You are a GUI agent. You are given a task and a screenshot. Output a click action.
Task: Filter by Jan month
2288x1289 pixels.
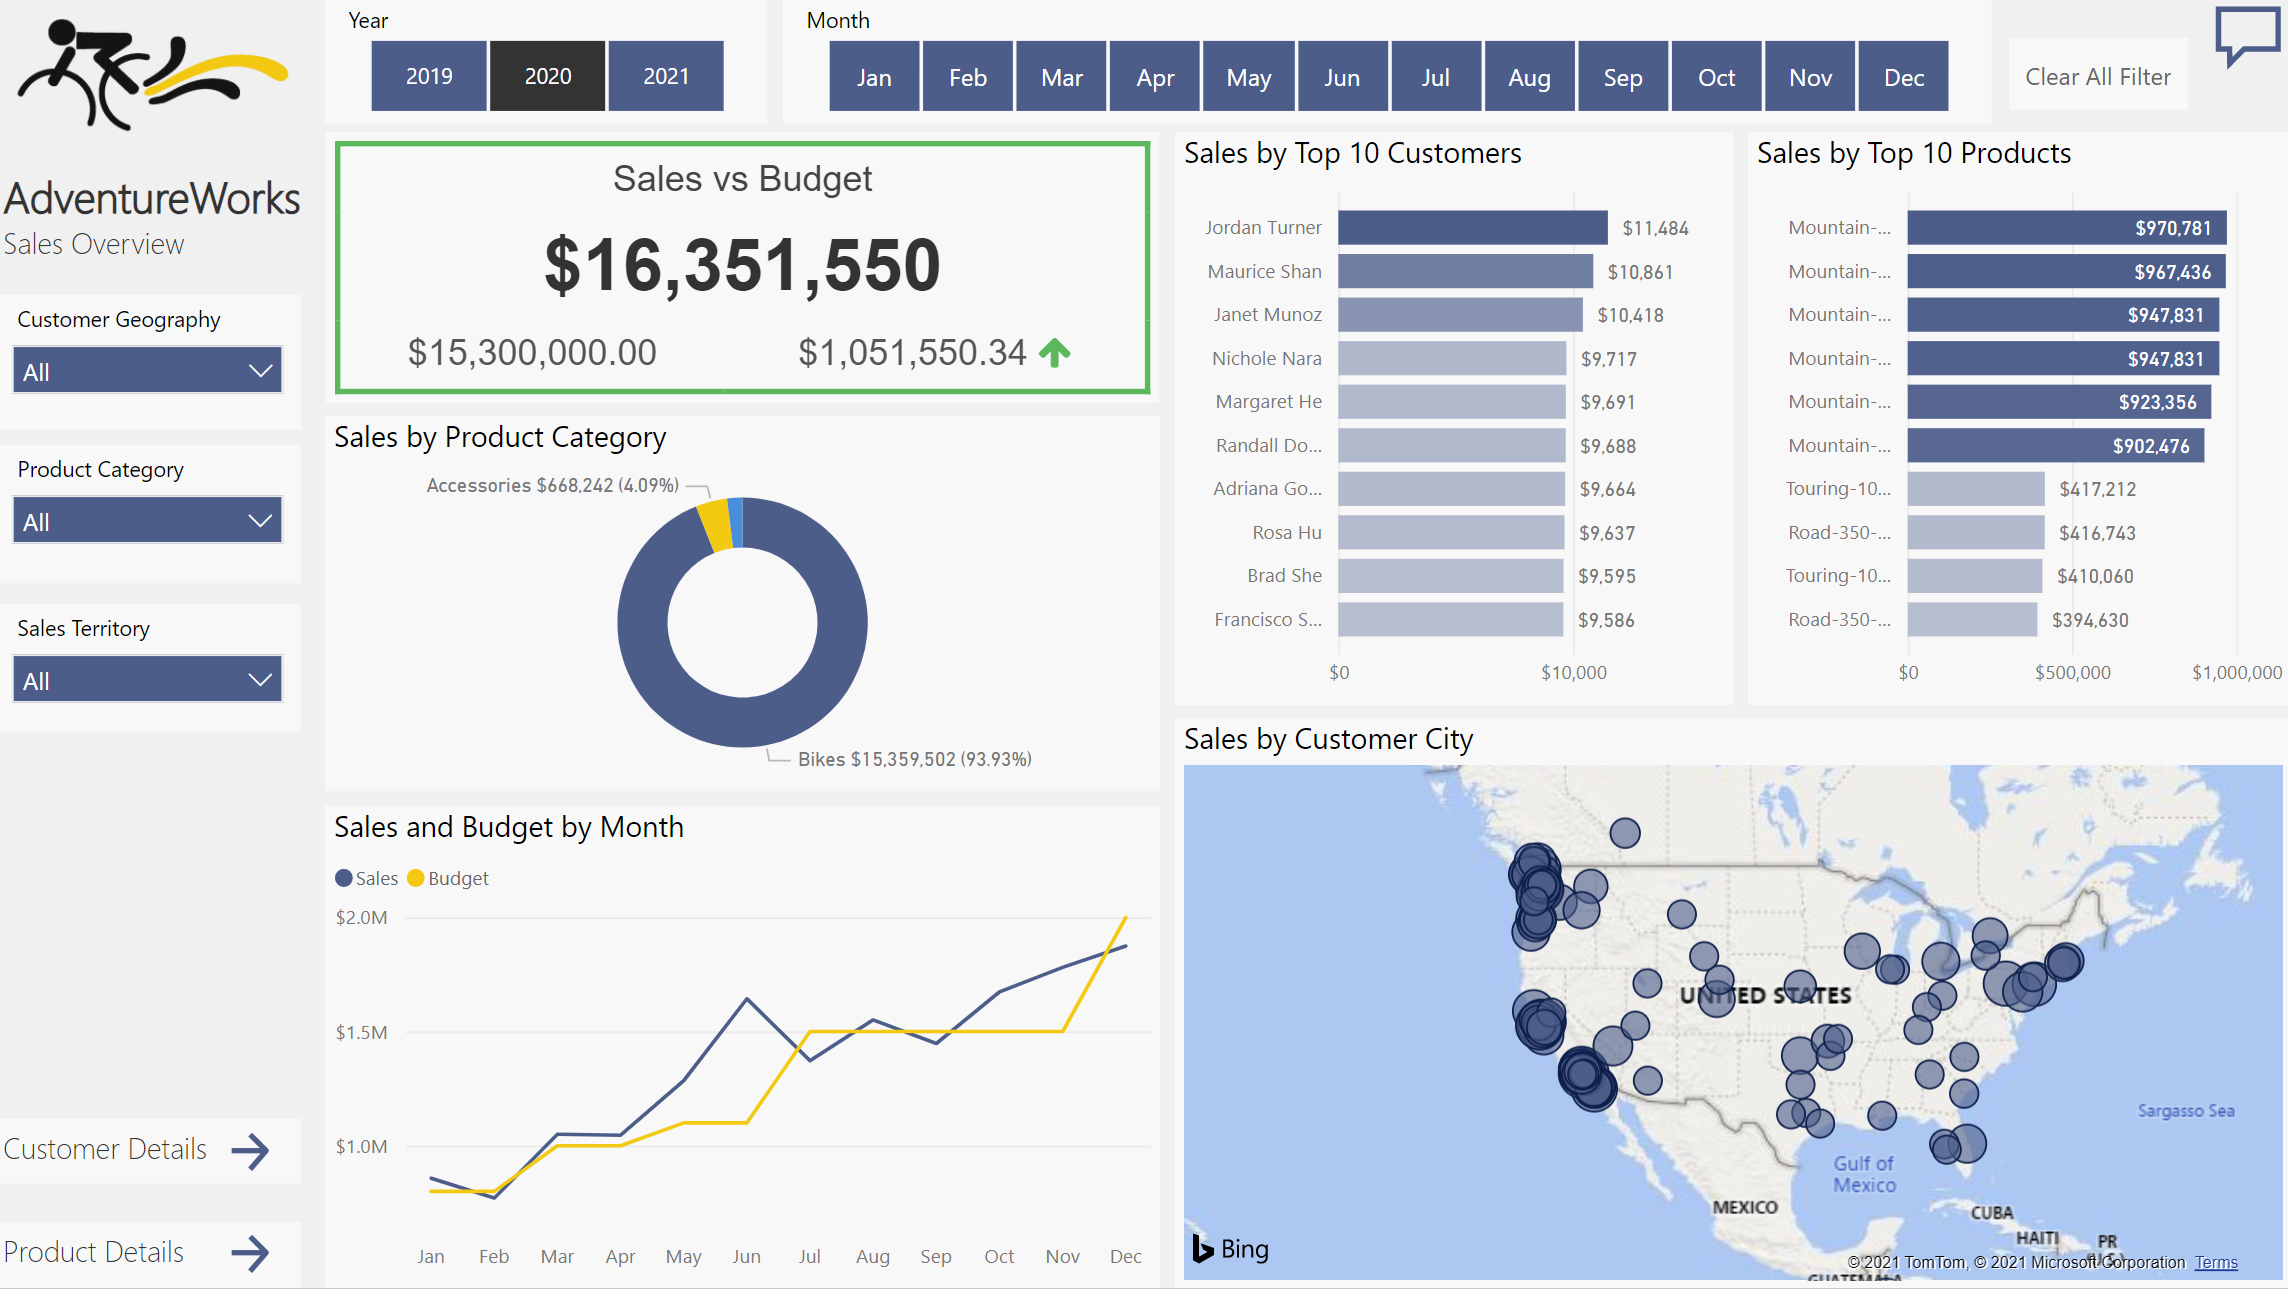(x=874, y=77)
